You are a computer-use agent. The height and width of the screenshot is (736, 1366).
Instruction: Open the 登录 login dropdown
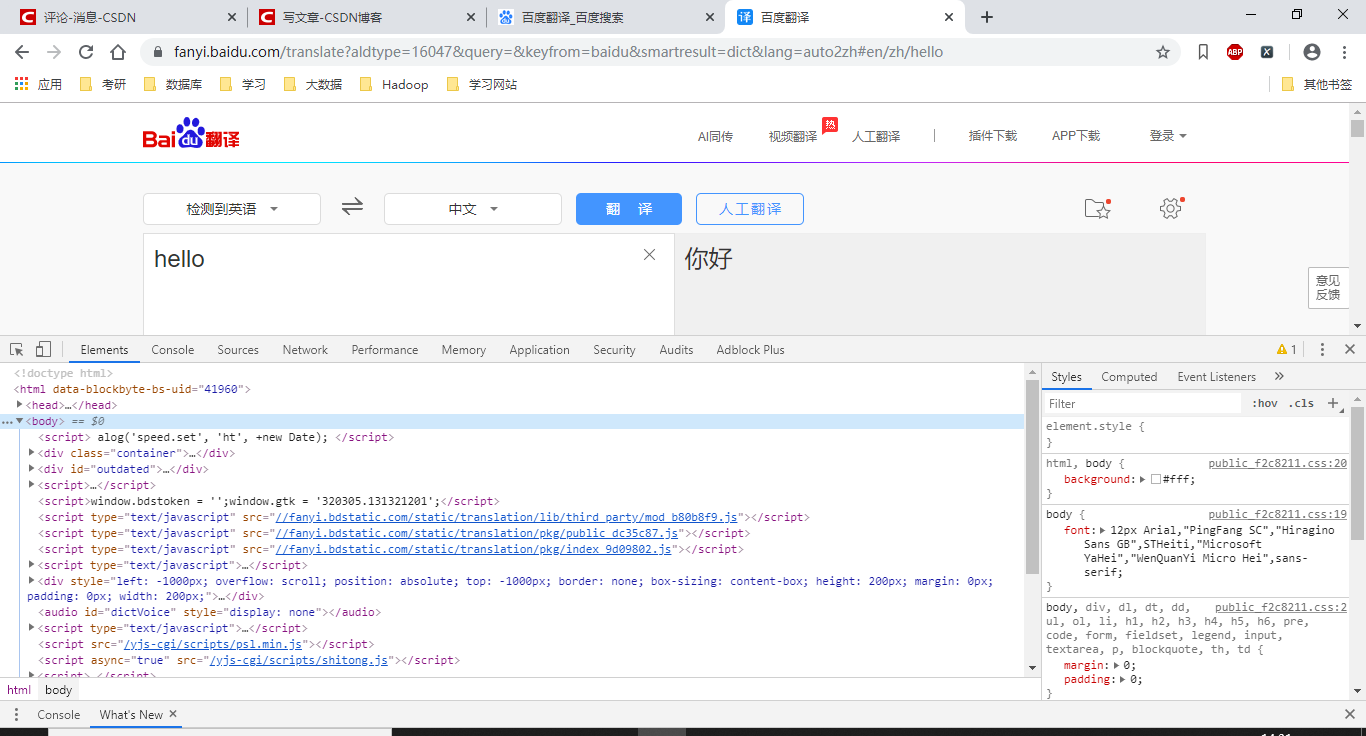click(x=1168, y=136)
